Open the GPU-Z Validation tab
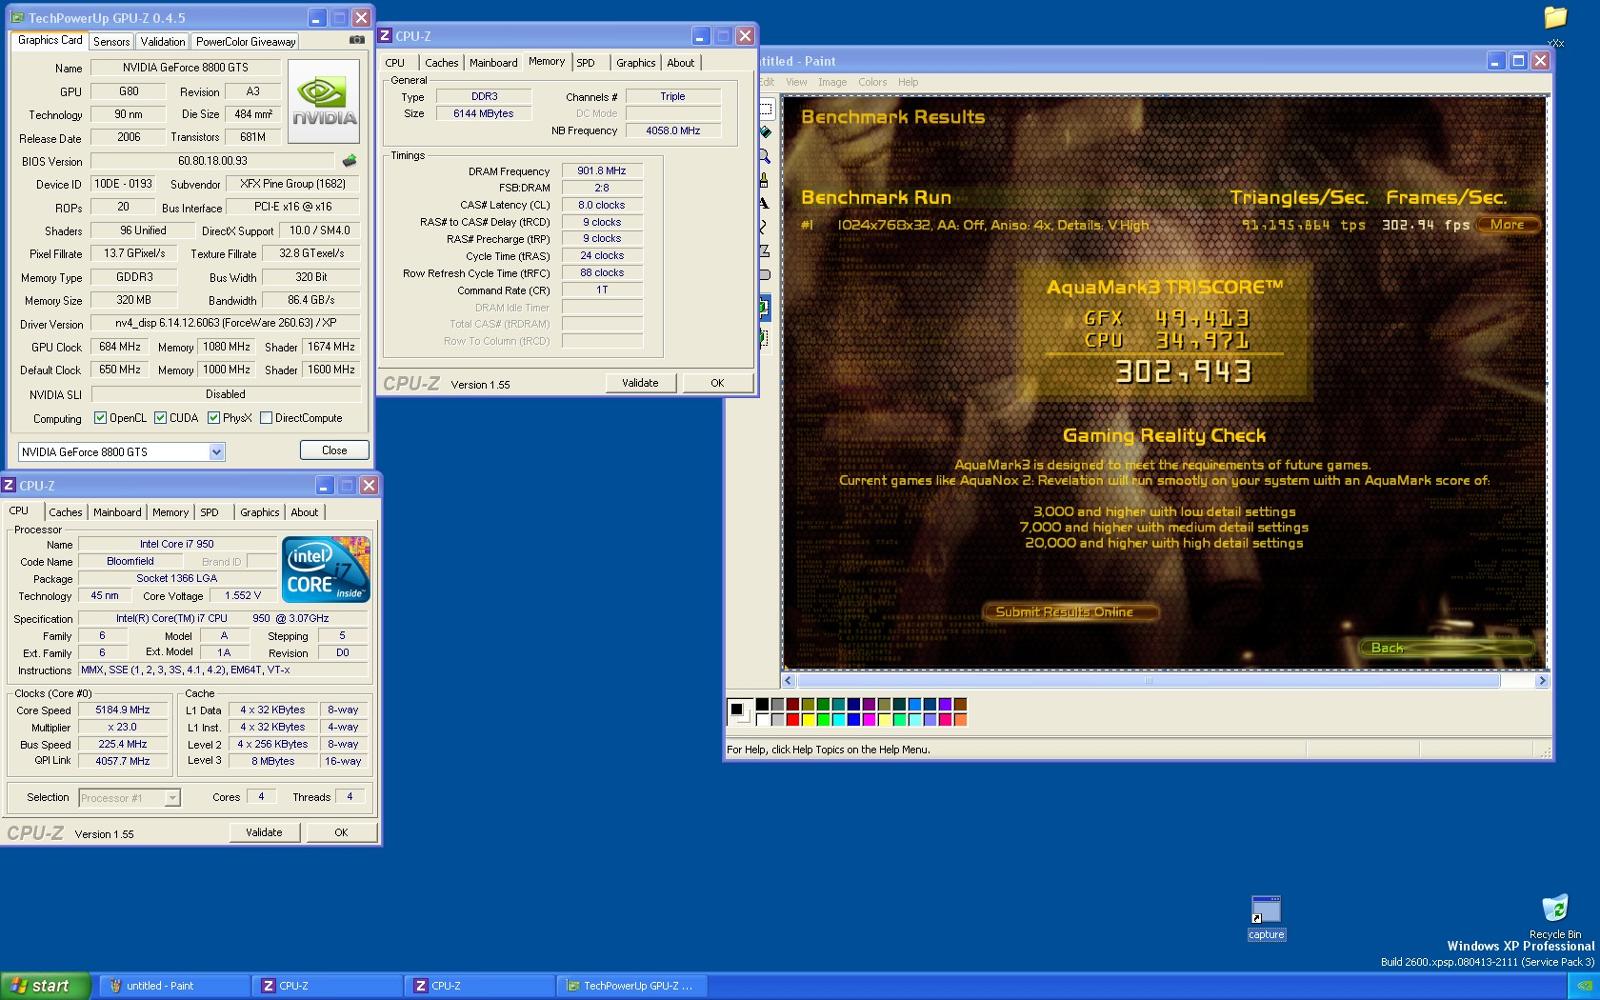The width and height of the screenshot is (1600, 1000). [x=162, y=42]
